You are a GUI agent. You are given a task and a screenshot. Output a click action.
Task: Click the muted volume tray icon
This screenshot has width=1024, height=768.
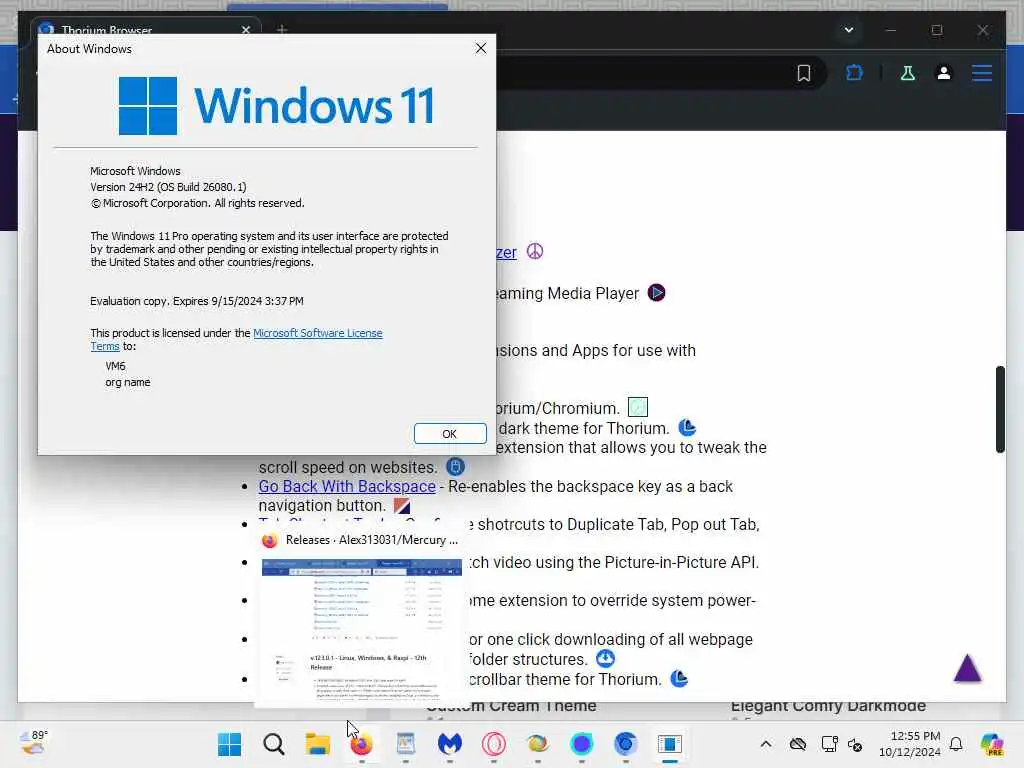pos(855,744)
